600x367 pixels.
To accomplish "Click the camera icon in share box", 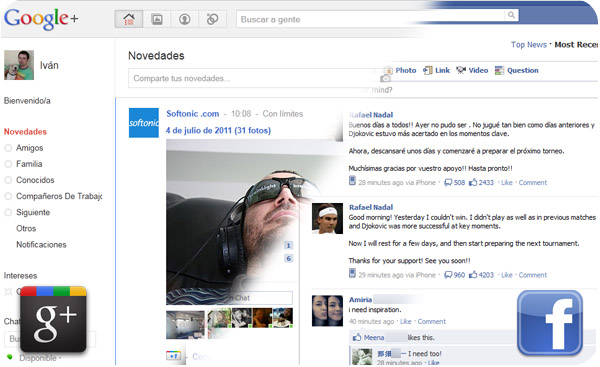I will pyautogui.click(x=385, y=78).
